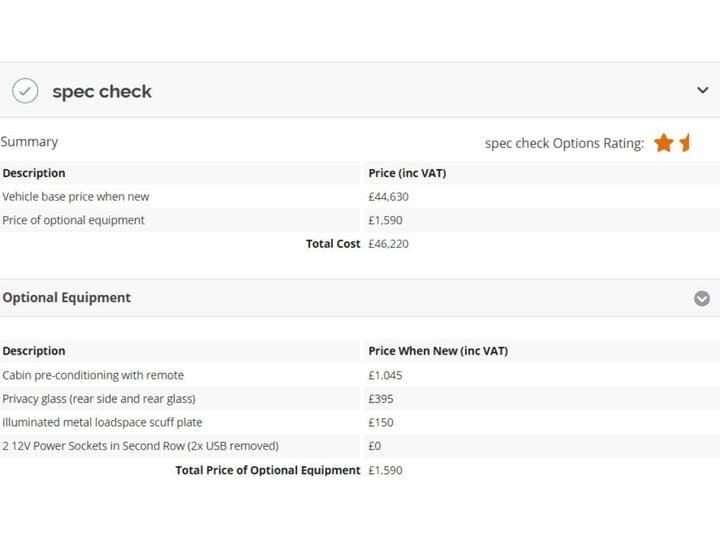
Task: Click 'Price of optional equipment' row
Action: pyautogui.click(x=360, y=220)
